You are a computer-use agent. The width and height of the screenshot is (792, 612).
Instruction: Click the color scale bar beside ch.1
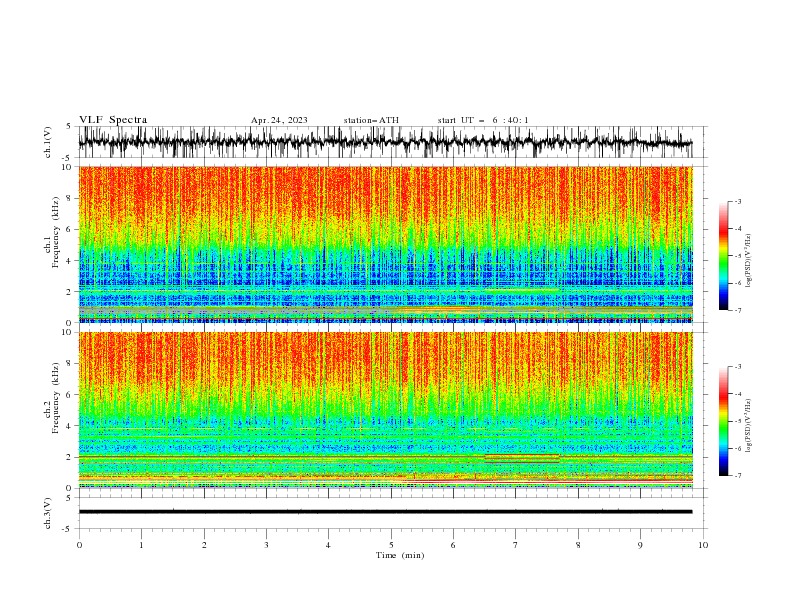tap(723, 256)
